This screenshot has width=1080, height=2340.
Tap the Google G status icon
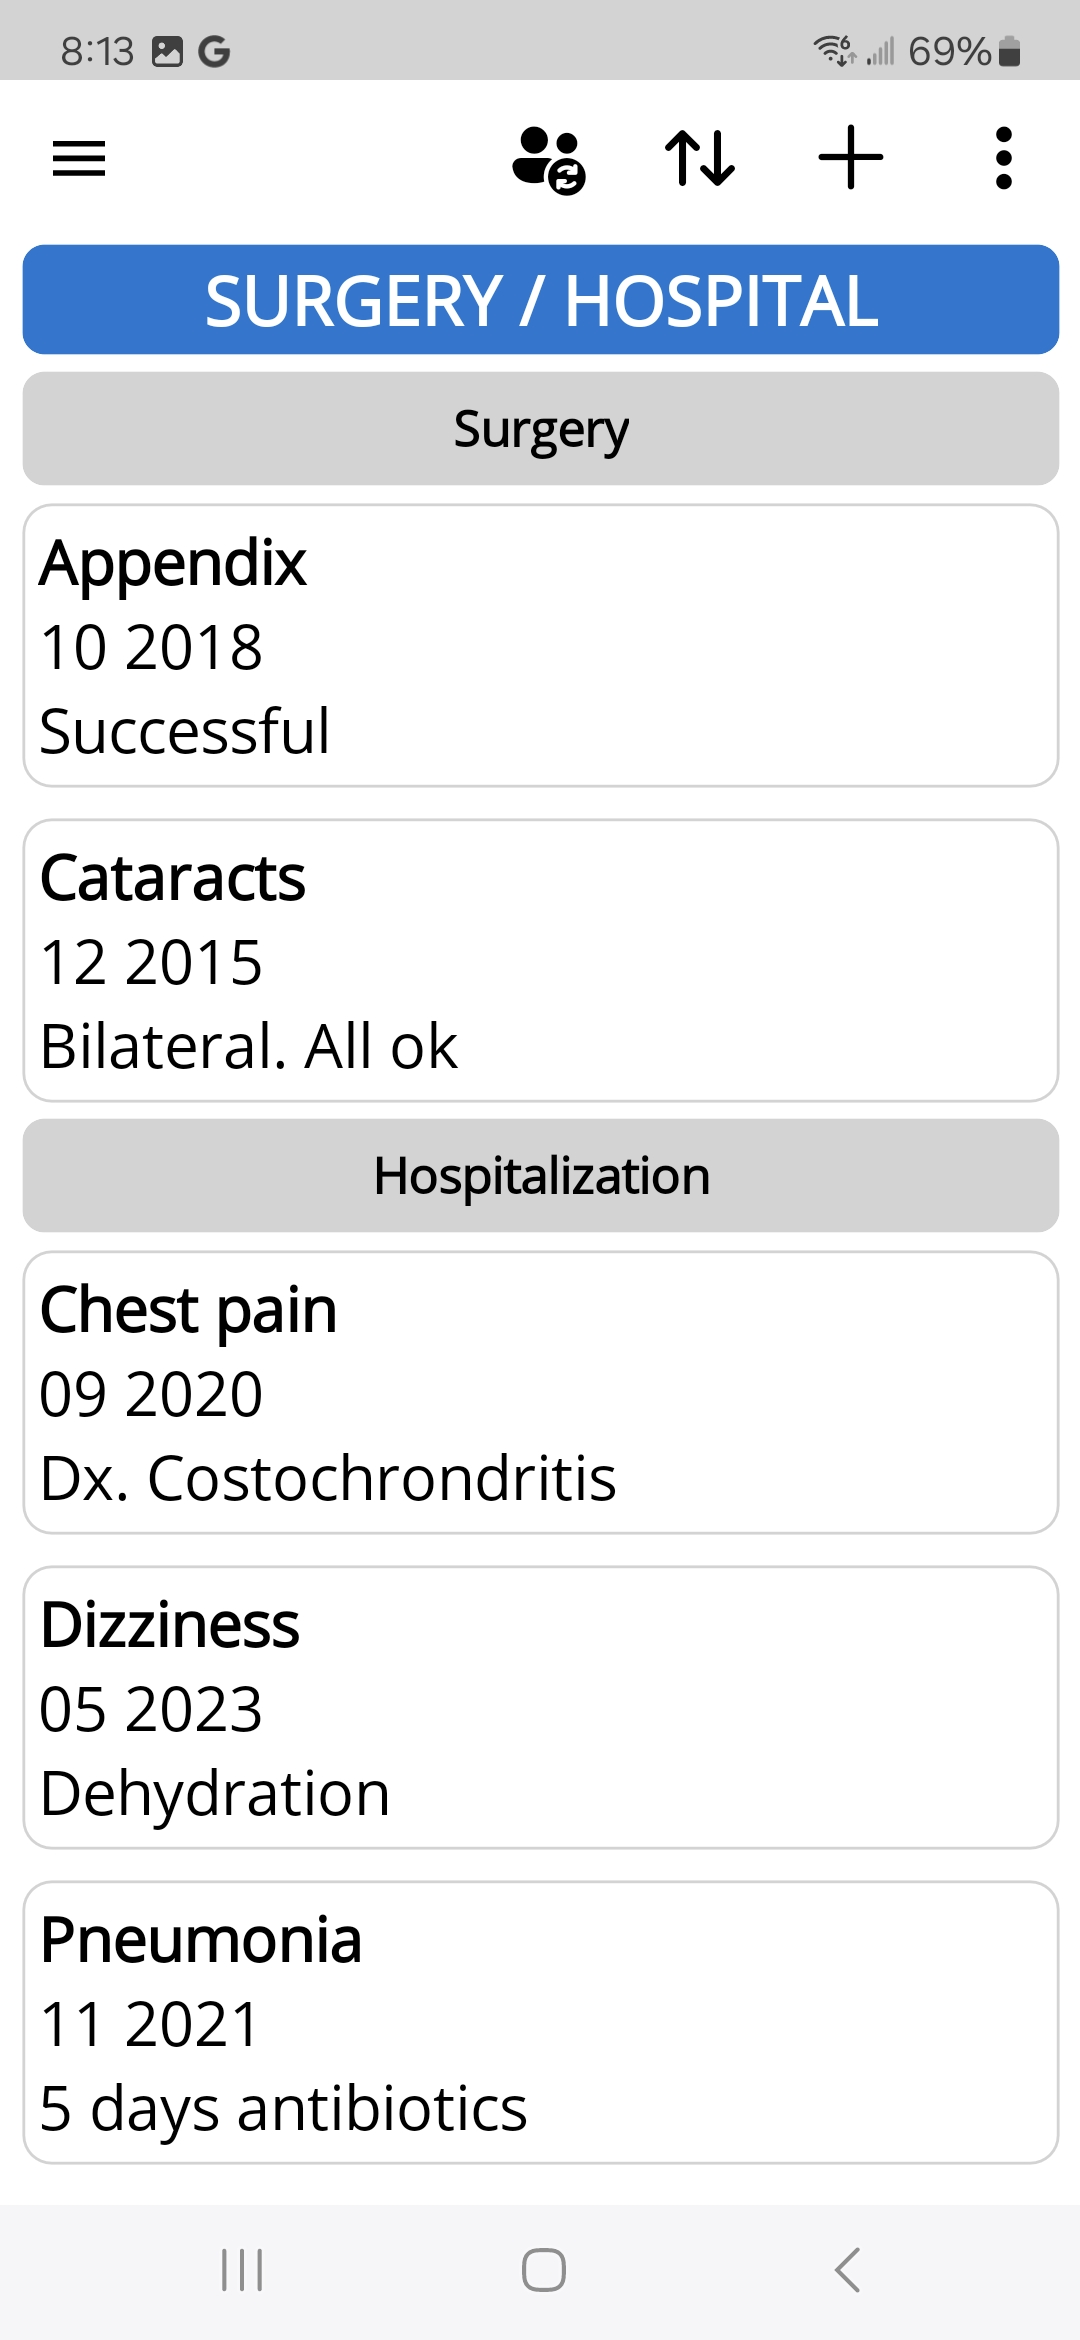214,51
